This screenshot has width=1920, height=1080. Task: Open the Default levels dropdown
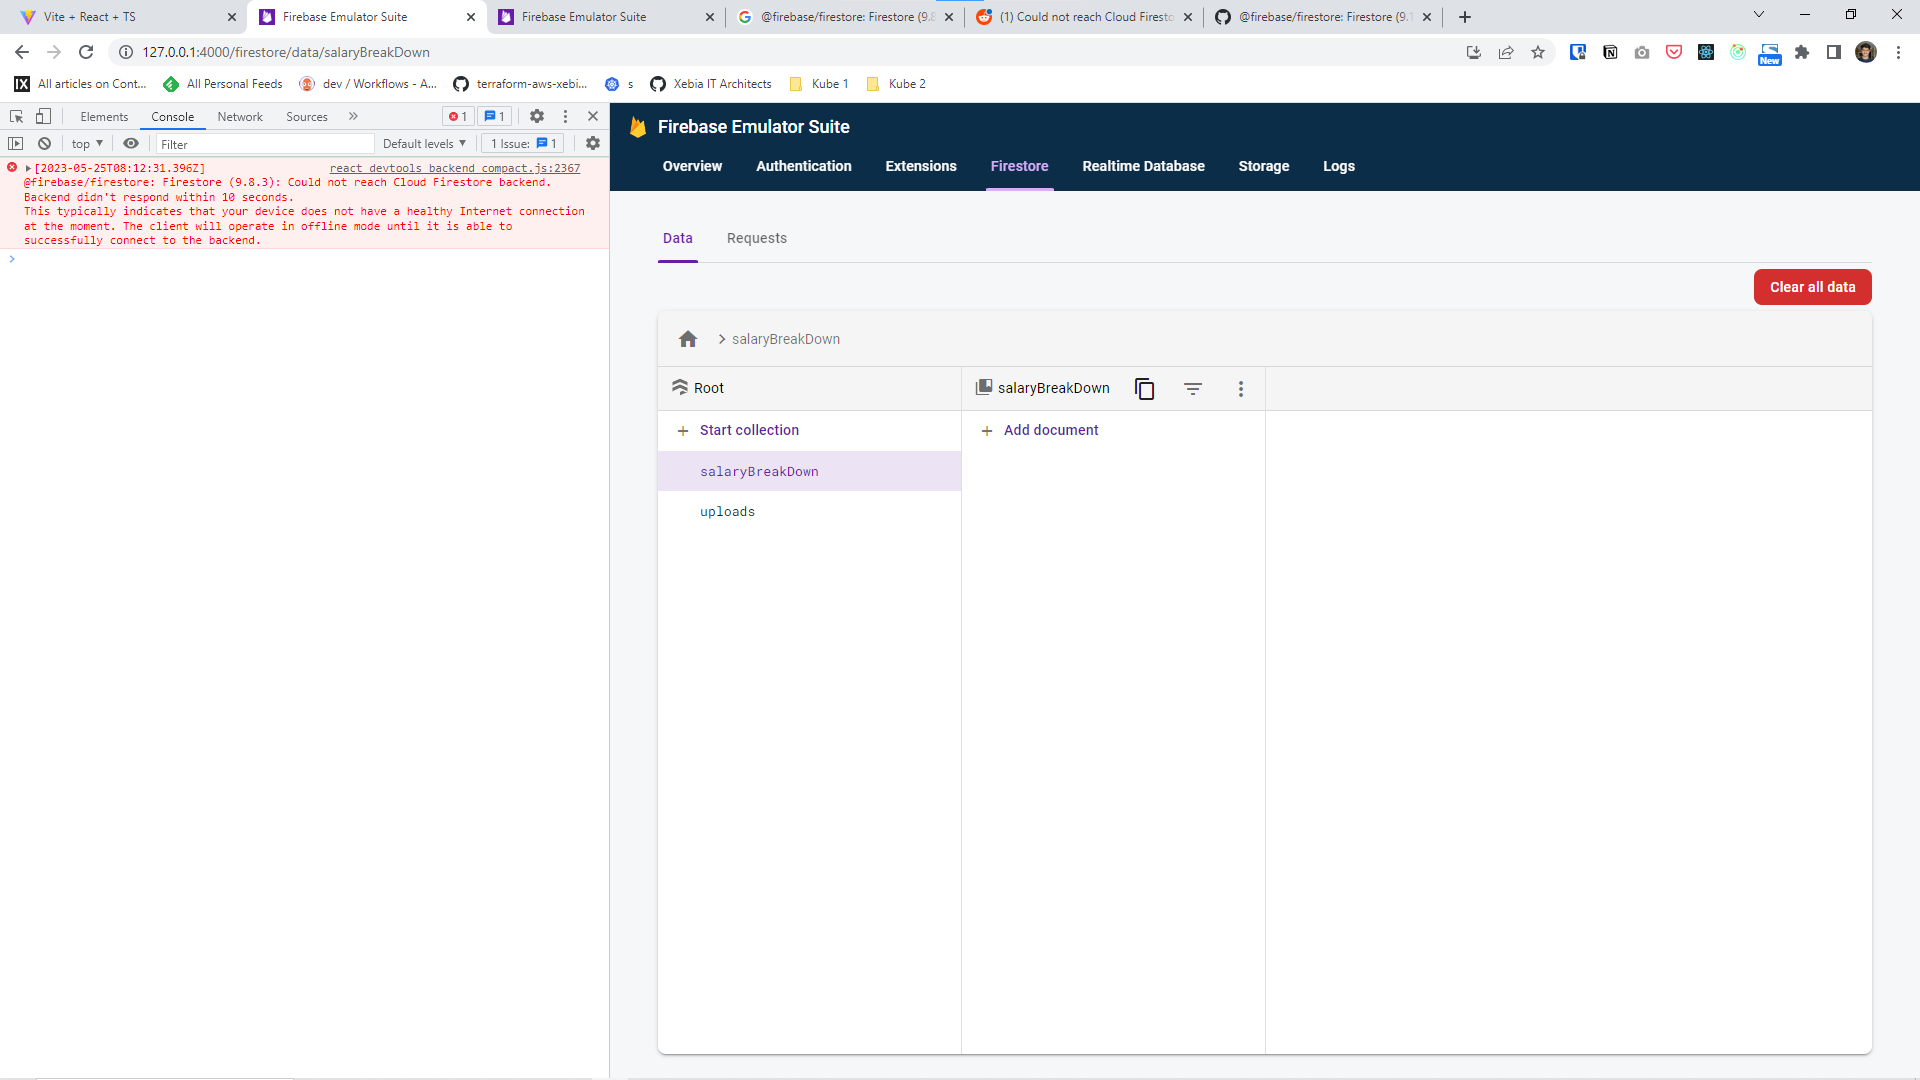424,143
